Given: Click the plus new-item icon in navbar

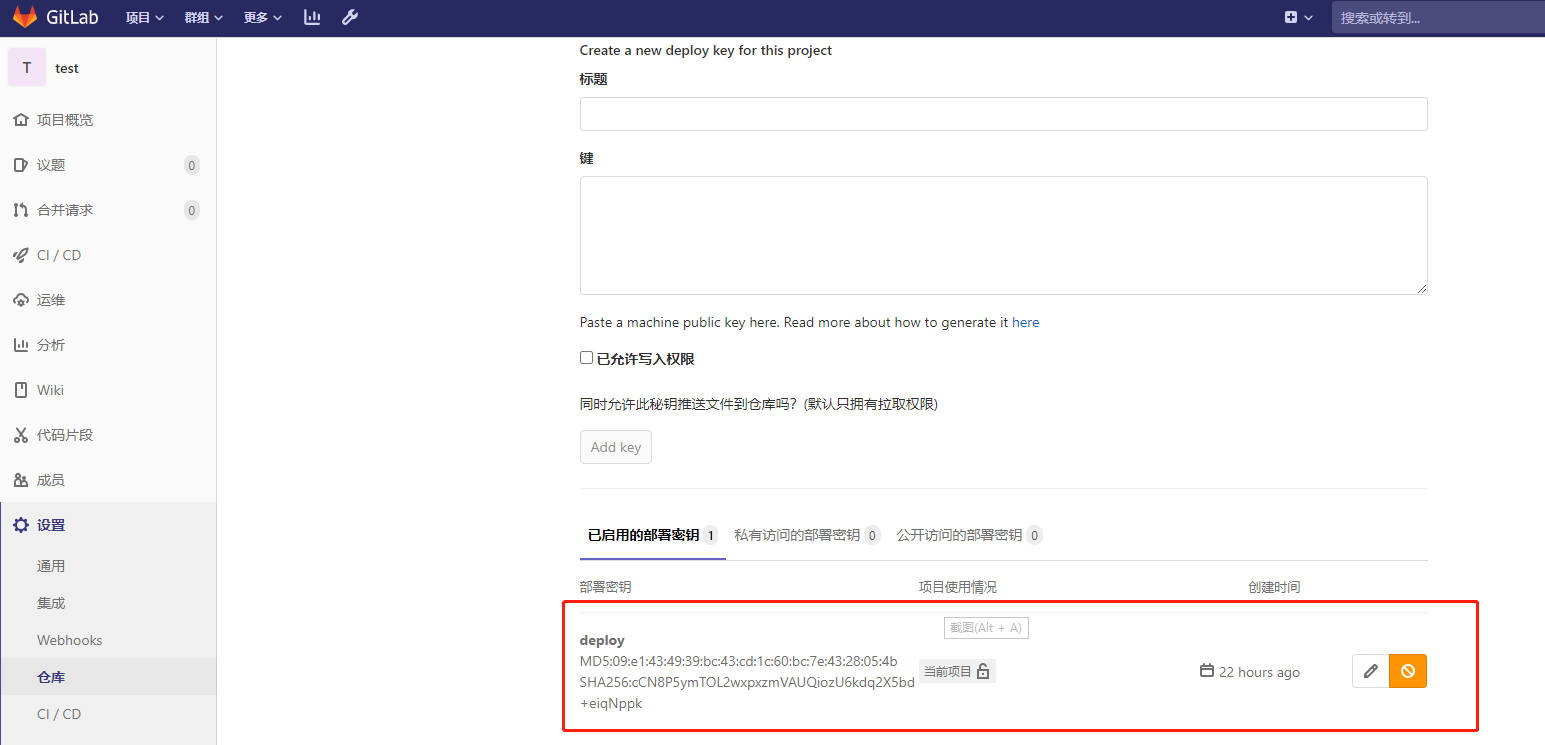Looking at the screenshot, I should coord(1291,17).
